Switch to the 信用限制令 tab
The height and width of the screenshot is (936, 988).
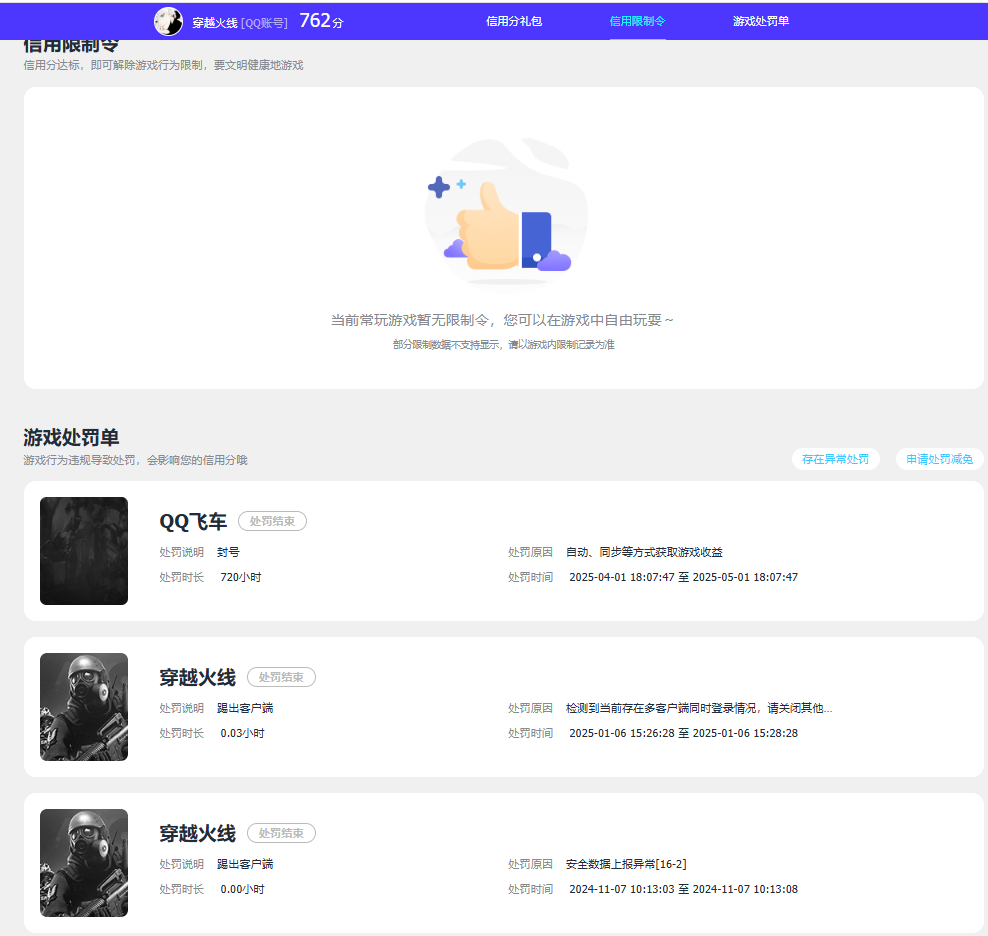637,21
